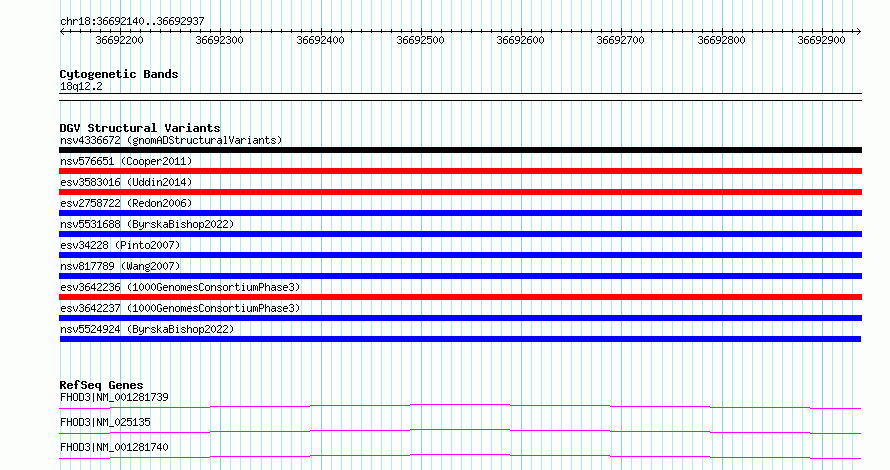Select the esv3642237 (1000GenomesConsortiumPhase3) label
This screenshot has width=890, height=470.
click(180, 308)
